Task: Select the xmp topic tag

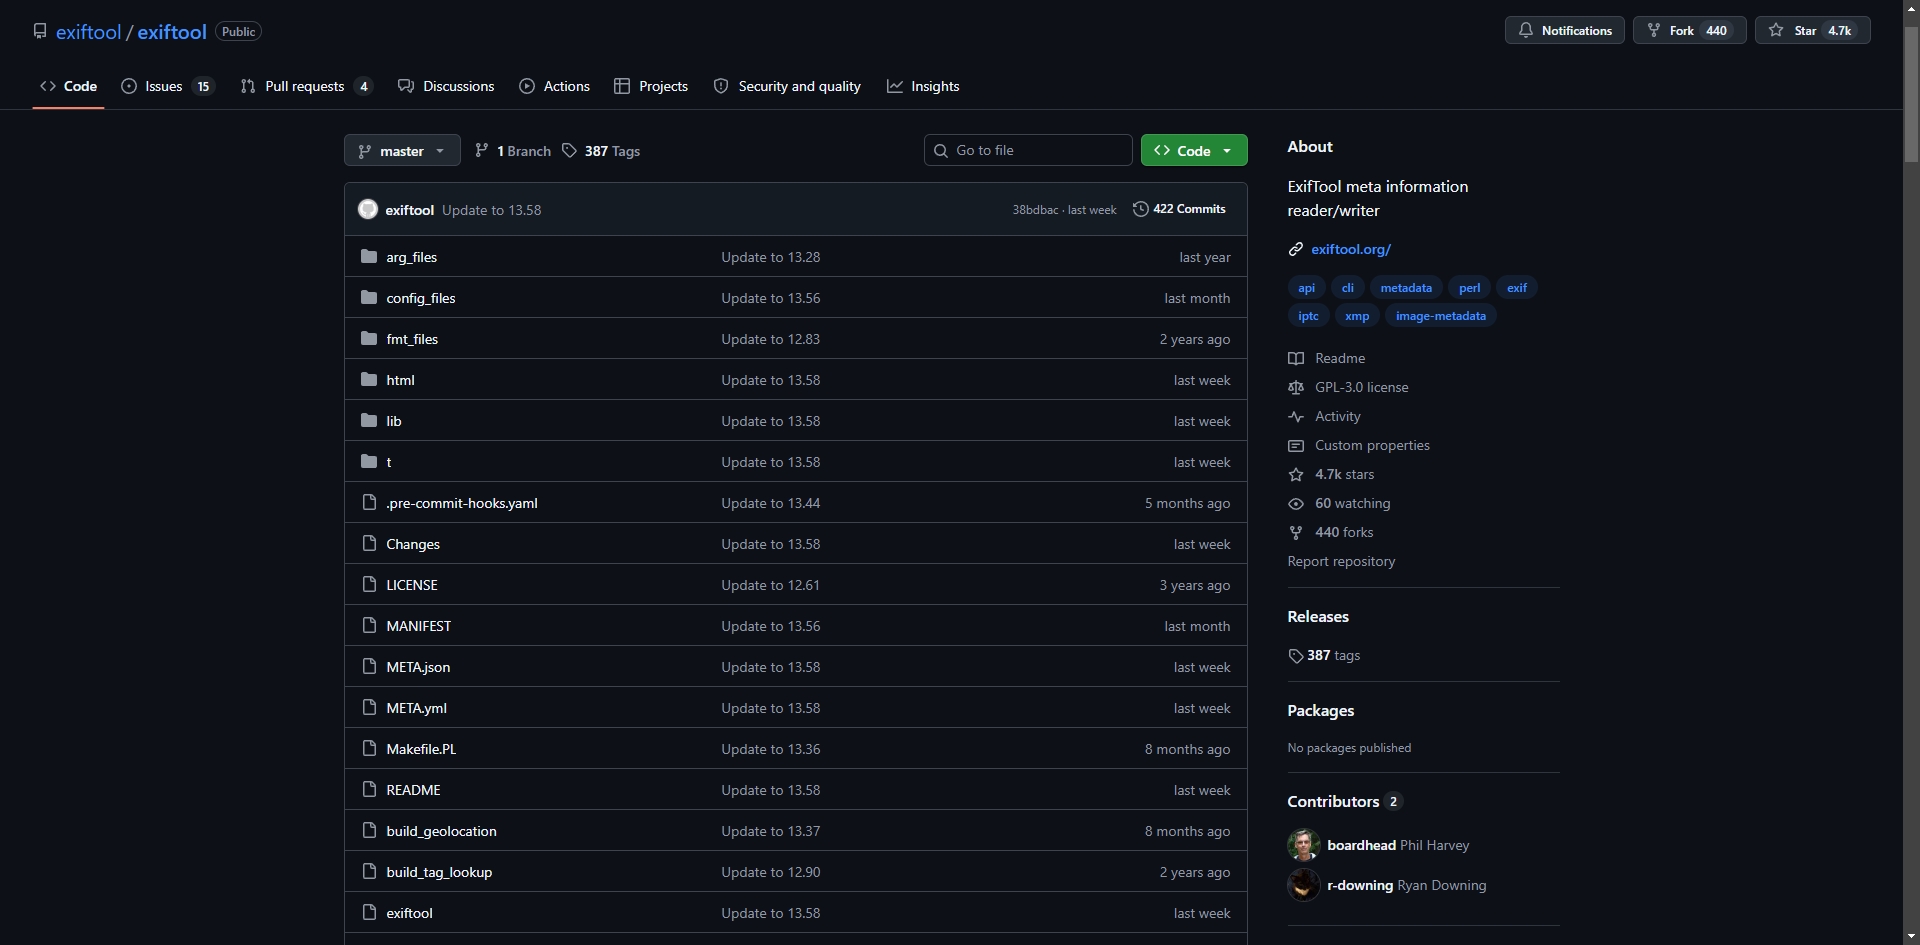Action: 1357,316
